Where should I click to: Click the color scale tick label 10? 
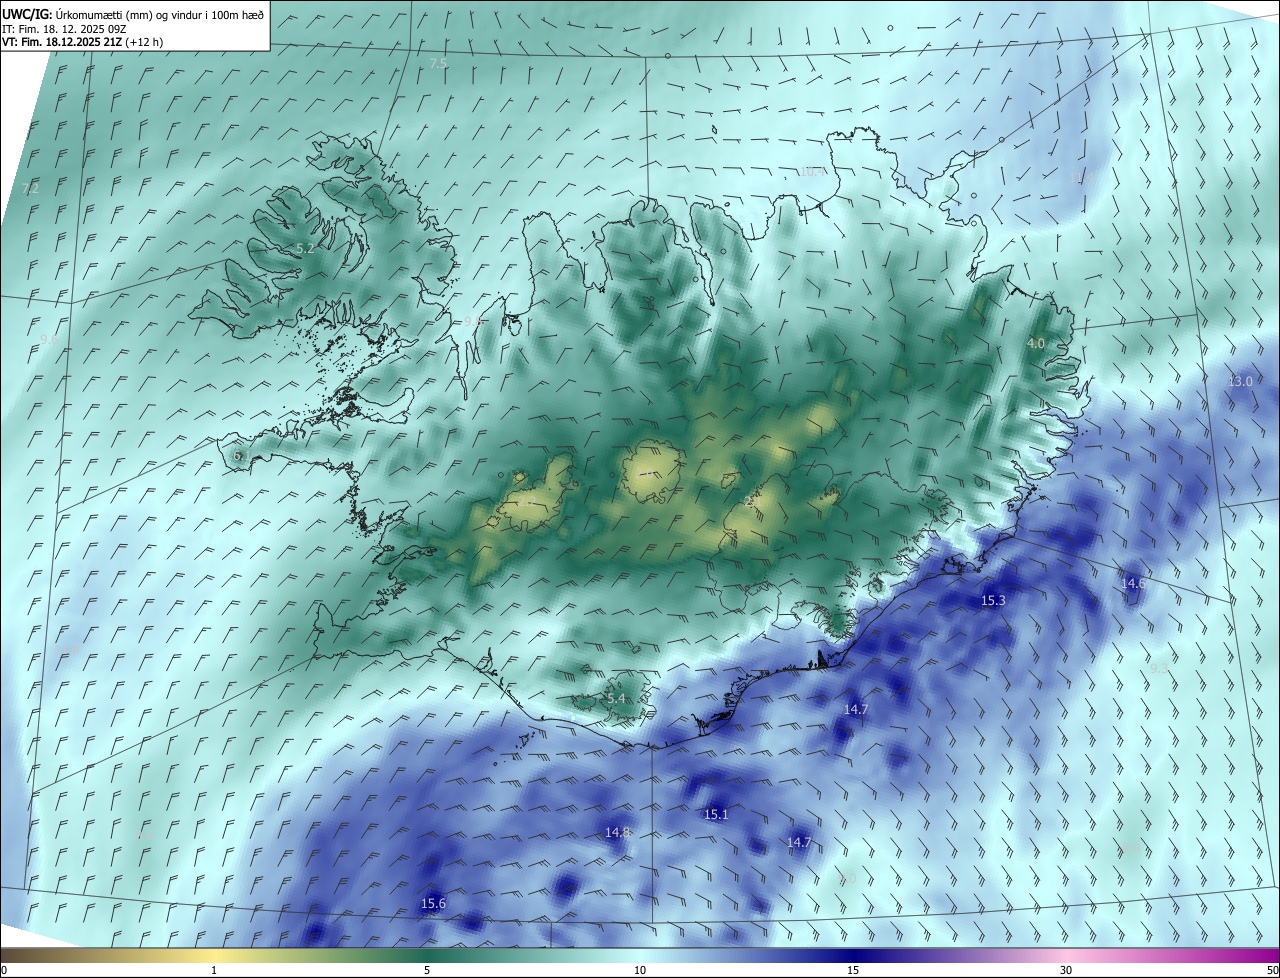[x=640, y=970]
